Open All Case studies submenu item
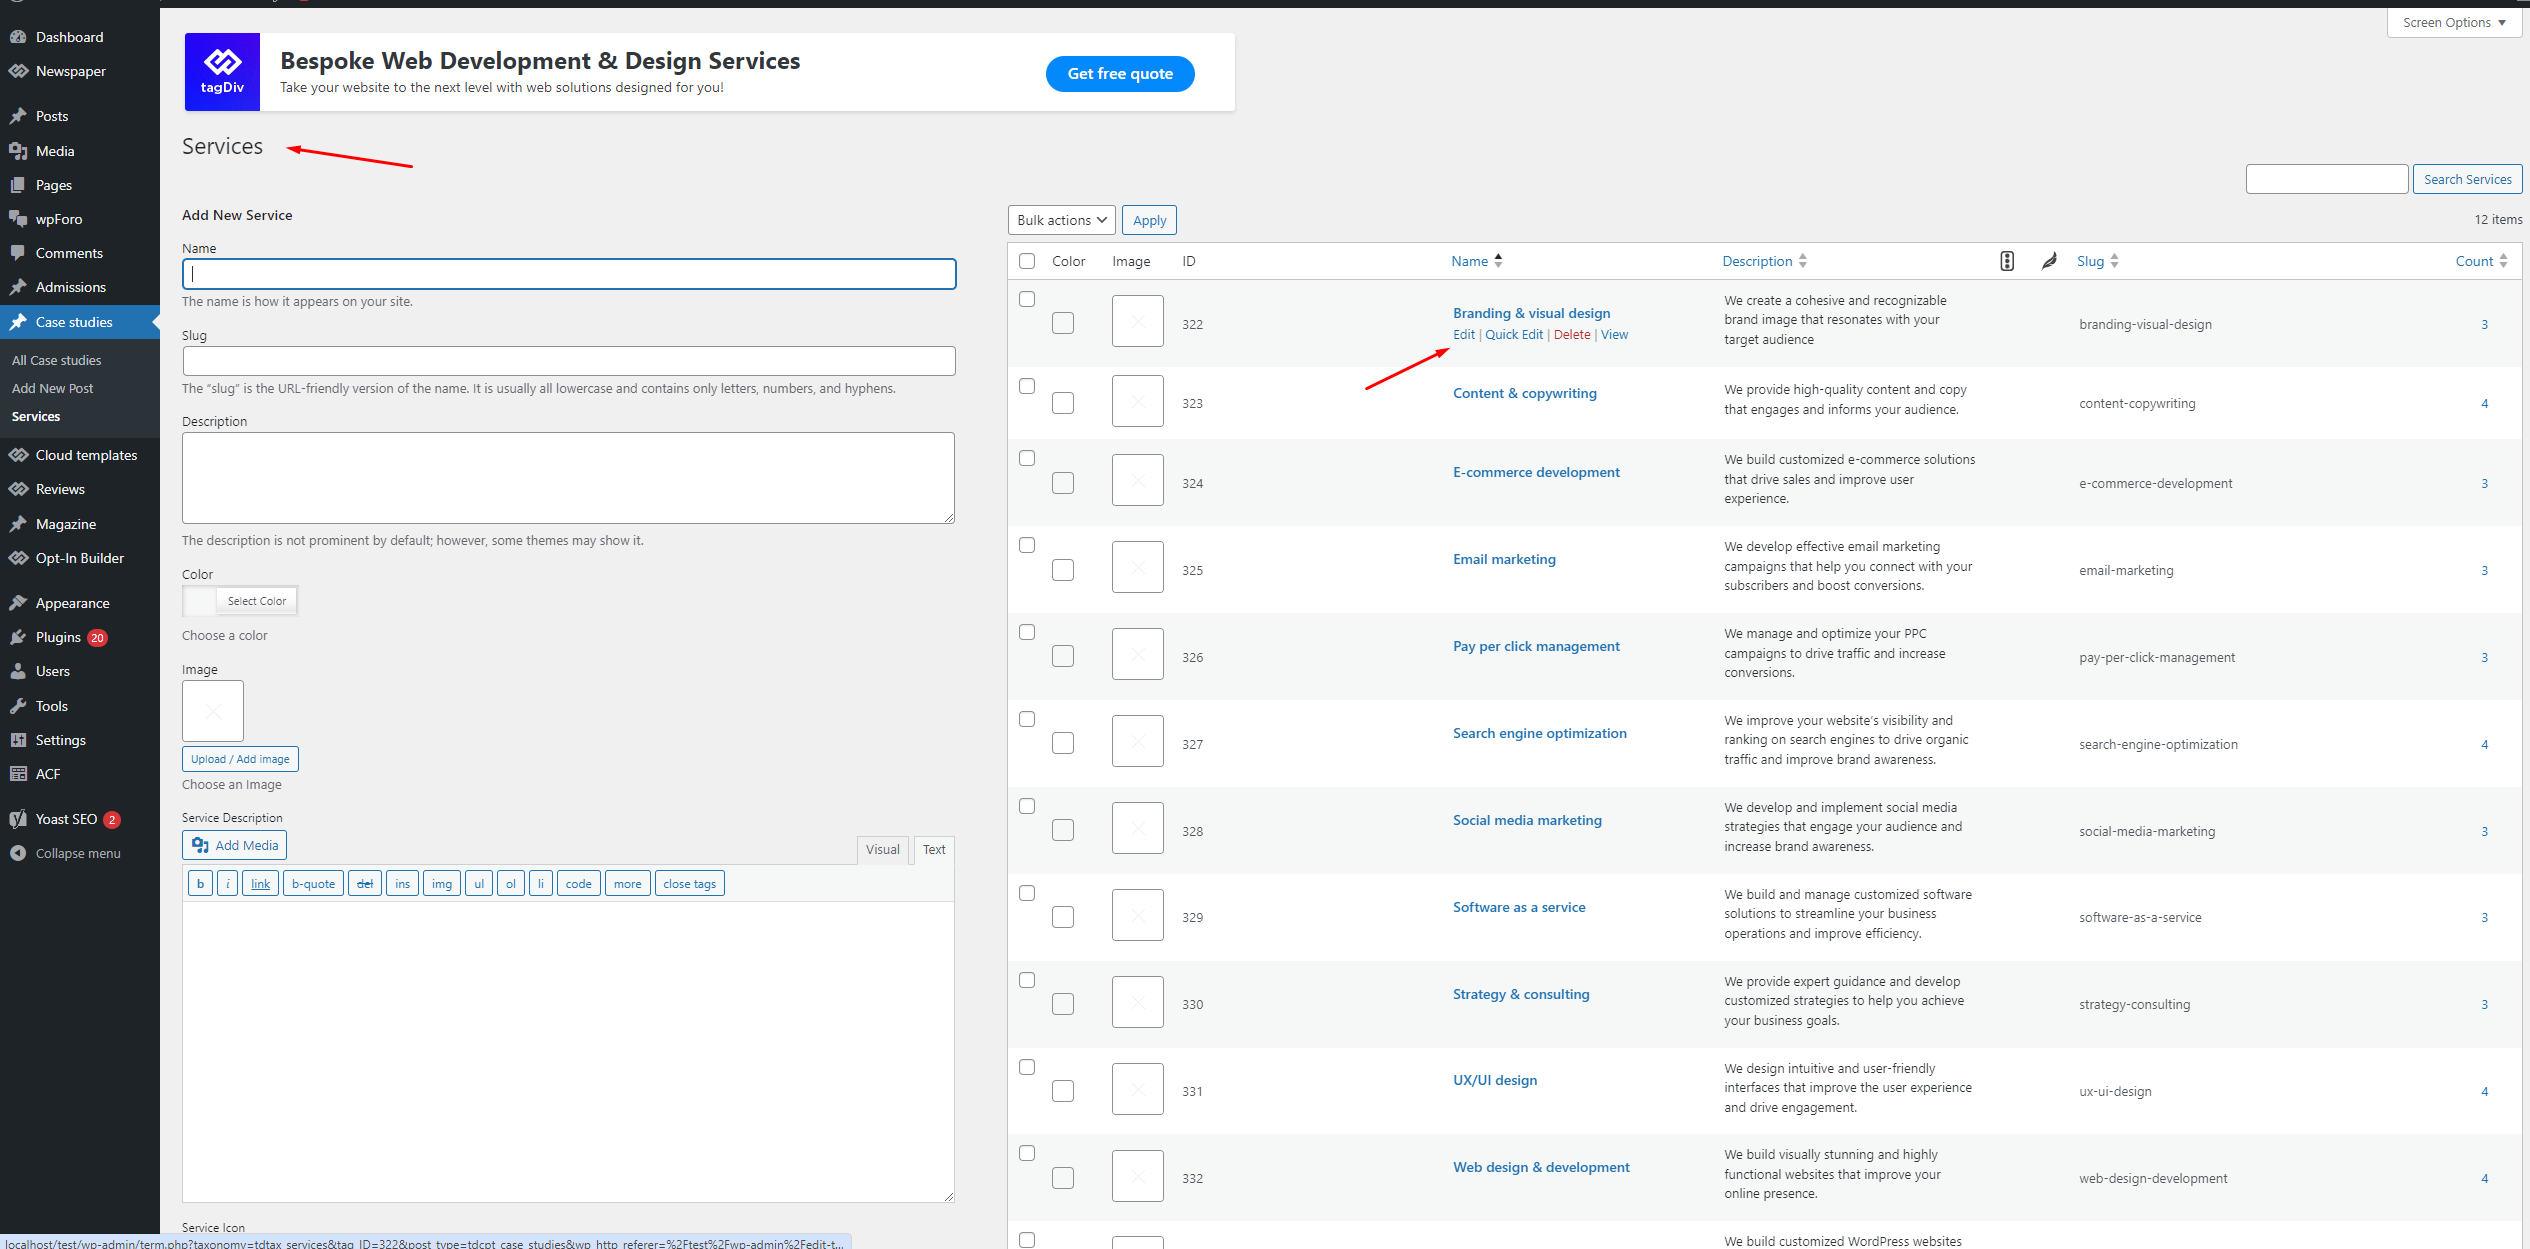This screenshot has width=2530, height=1249. click(x=56, y=360)
